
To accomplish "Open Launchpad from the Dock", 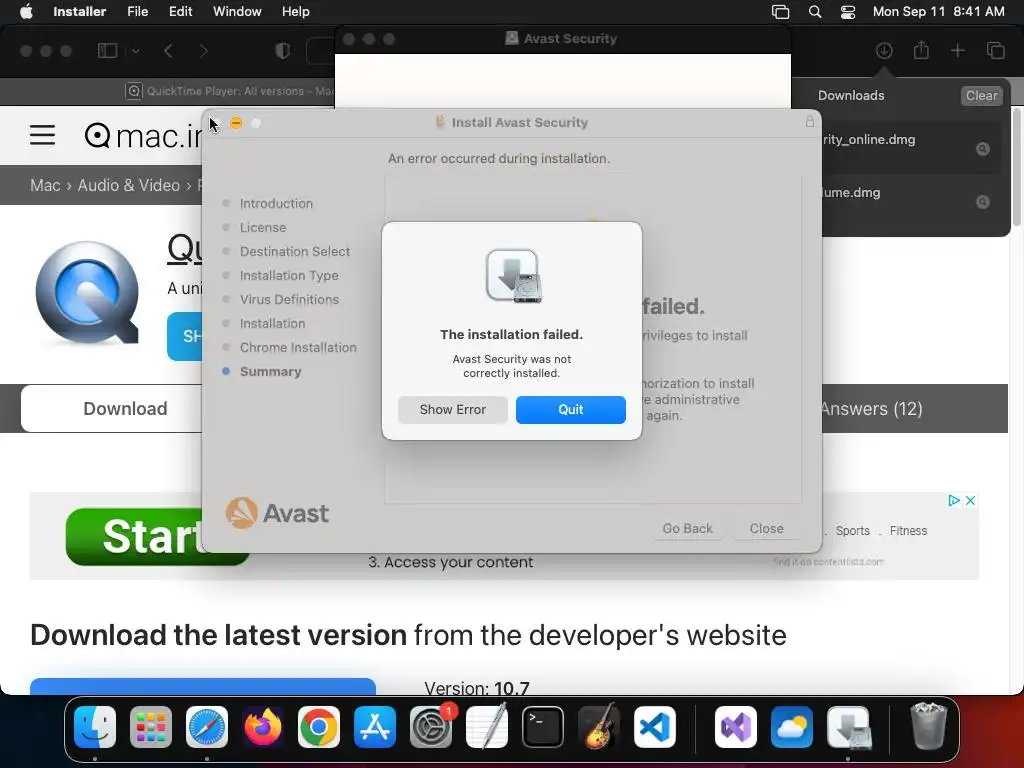I will coord(151,727).
